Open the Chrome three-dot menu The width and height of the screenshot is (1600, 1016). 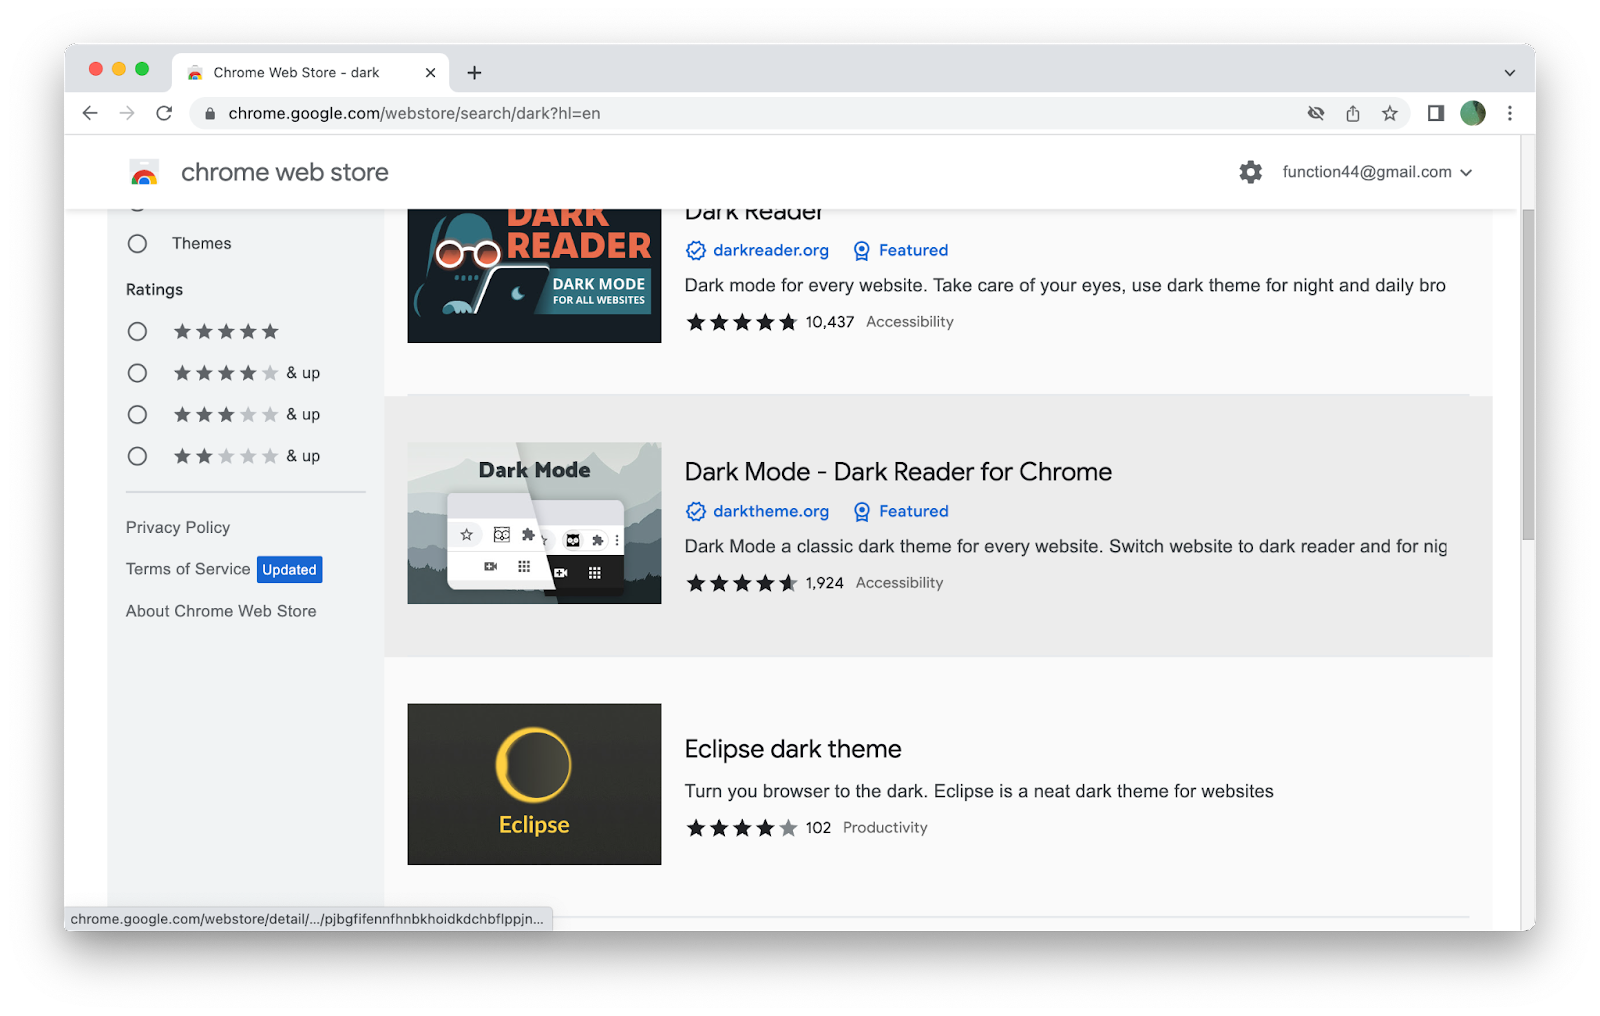pos(1510,113)
